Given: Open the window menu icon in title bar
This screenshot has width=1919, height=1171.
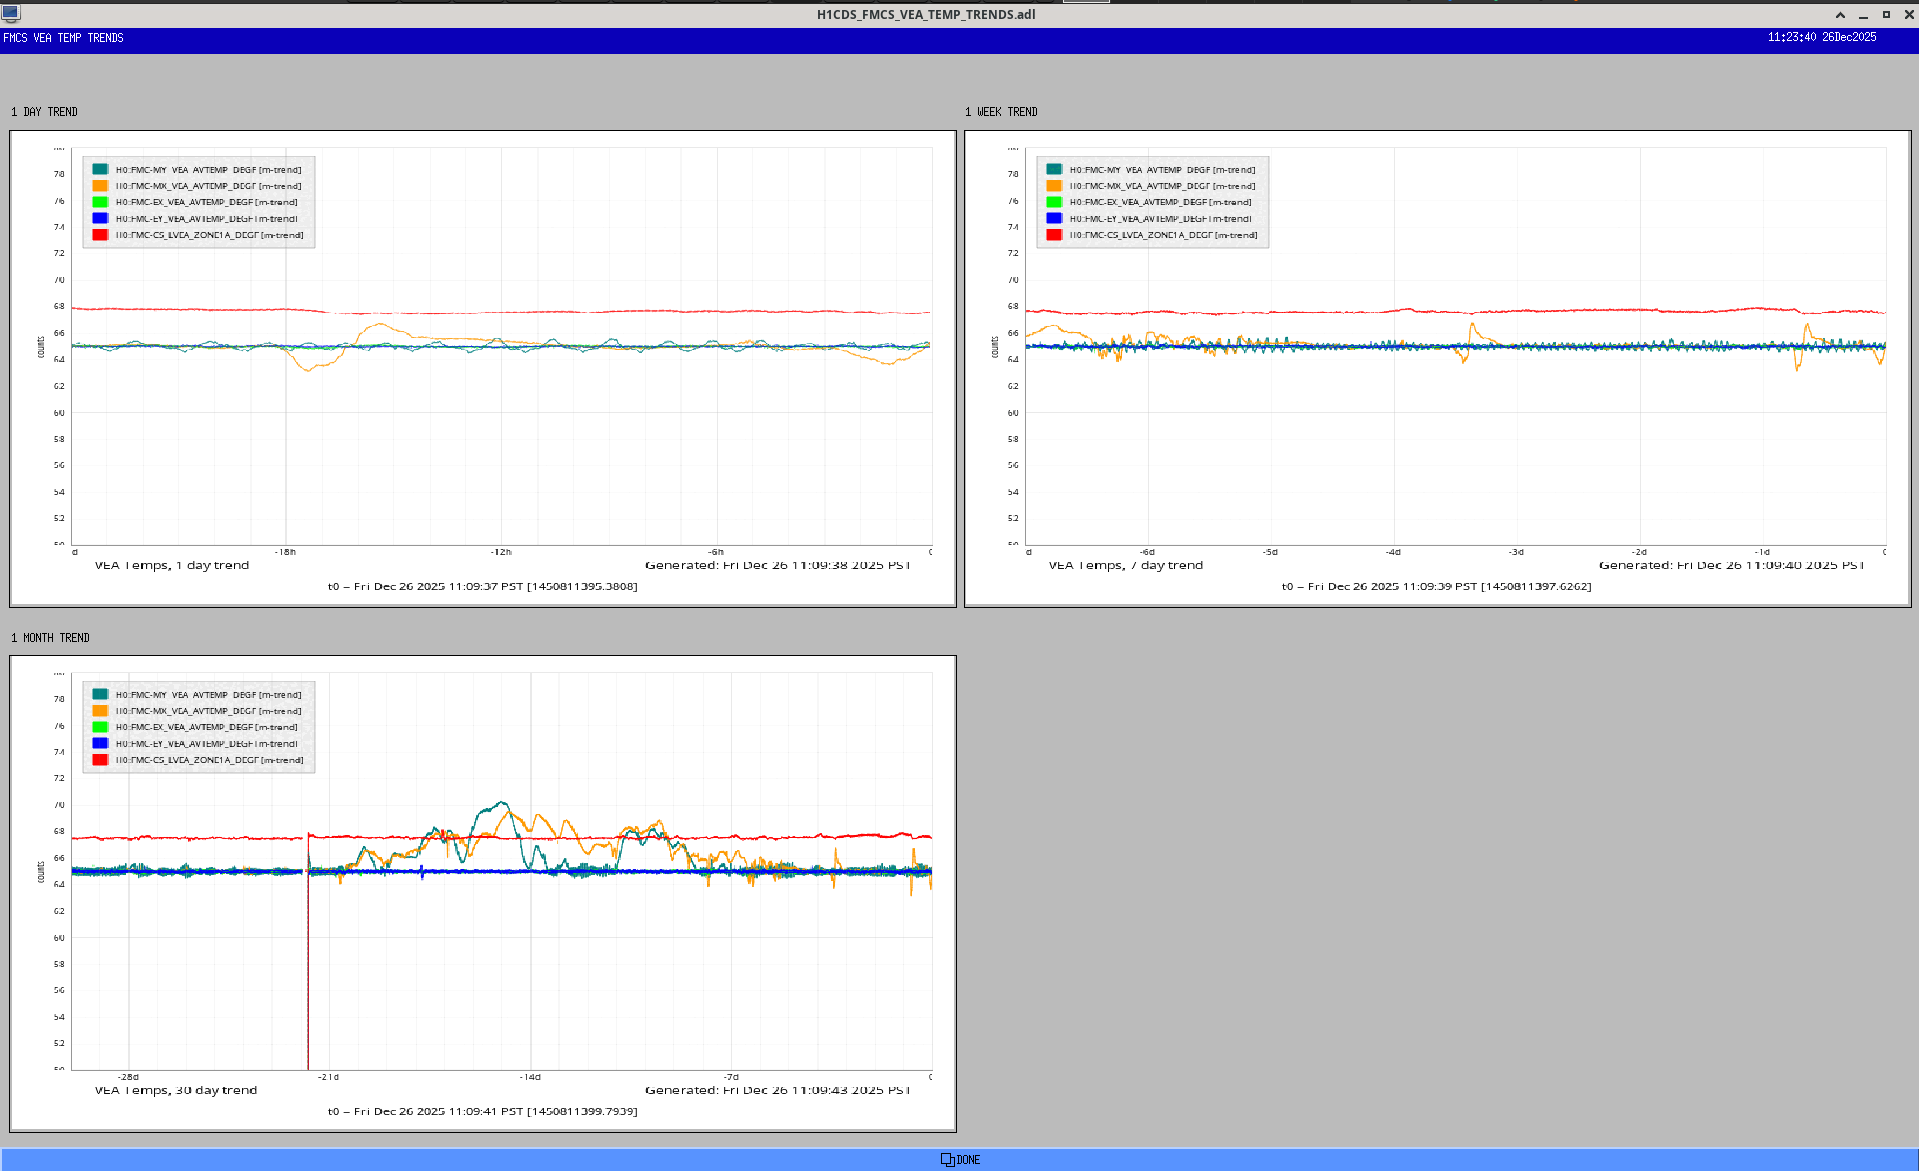Looking at the screenshot, I should pyautogui.click(x=11, y=13).
